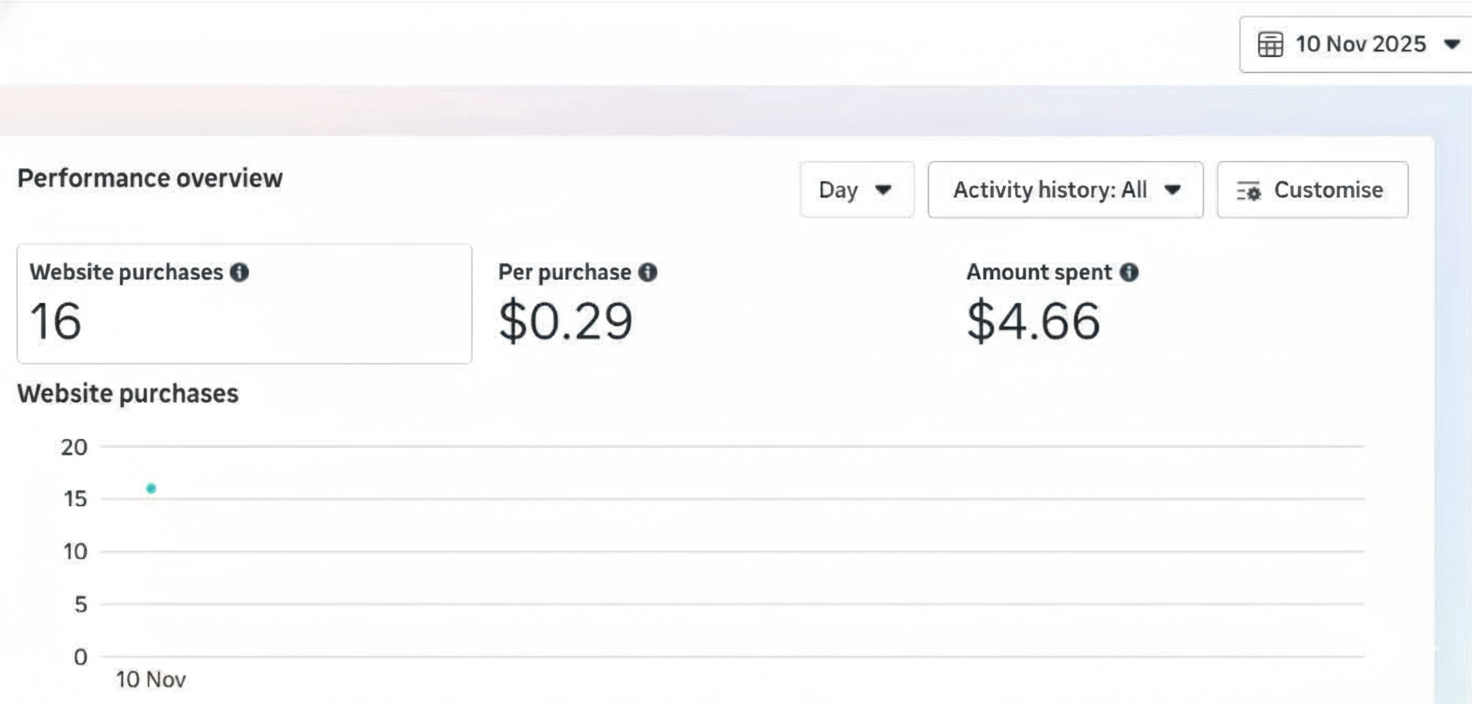
Task: Select the Per purchase metric
Action: click(x=564, y=272)
